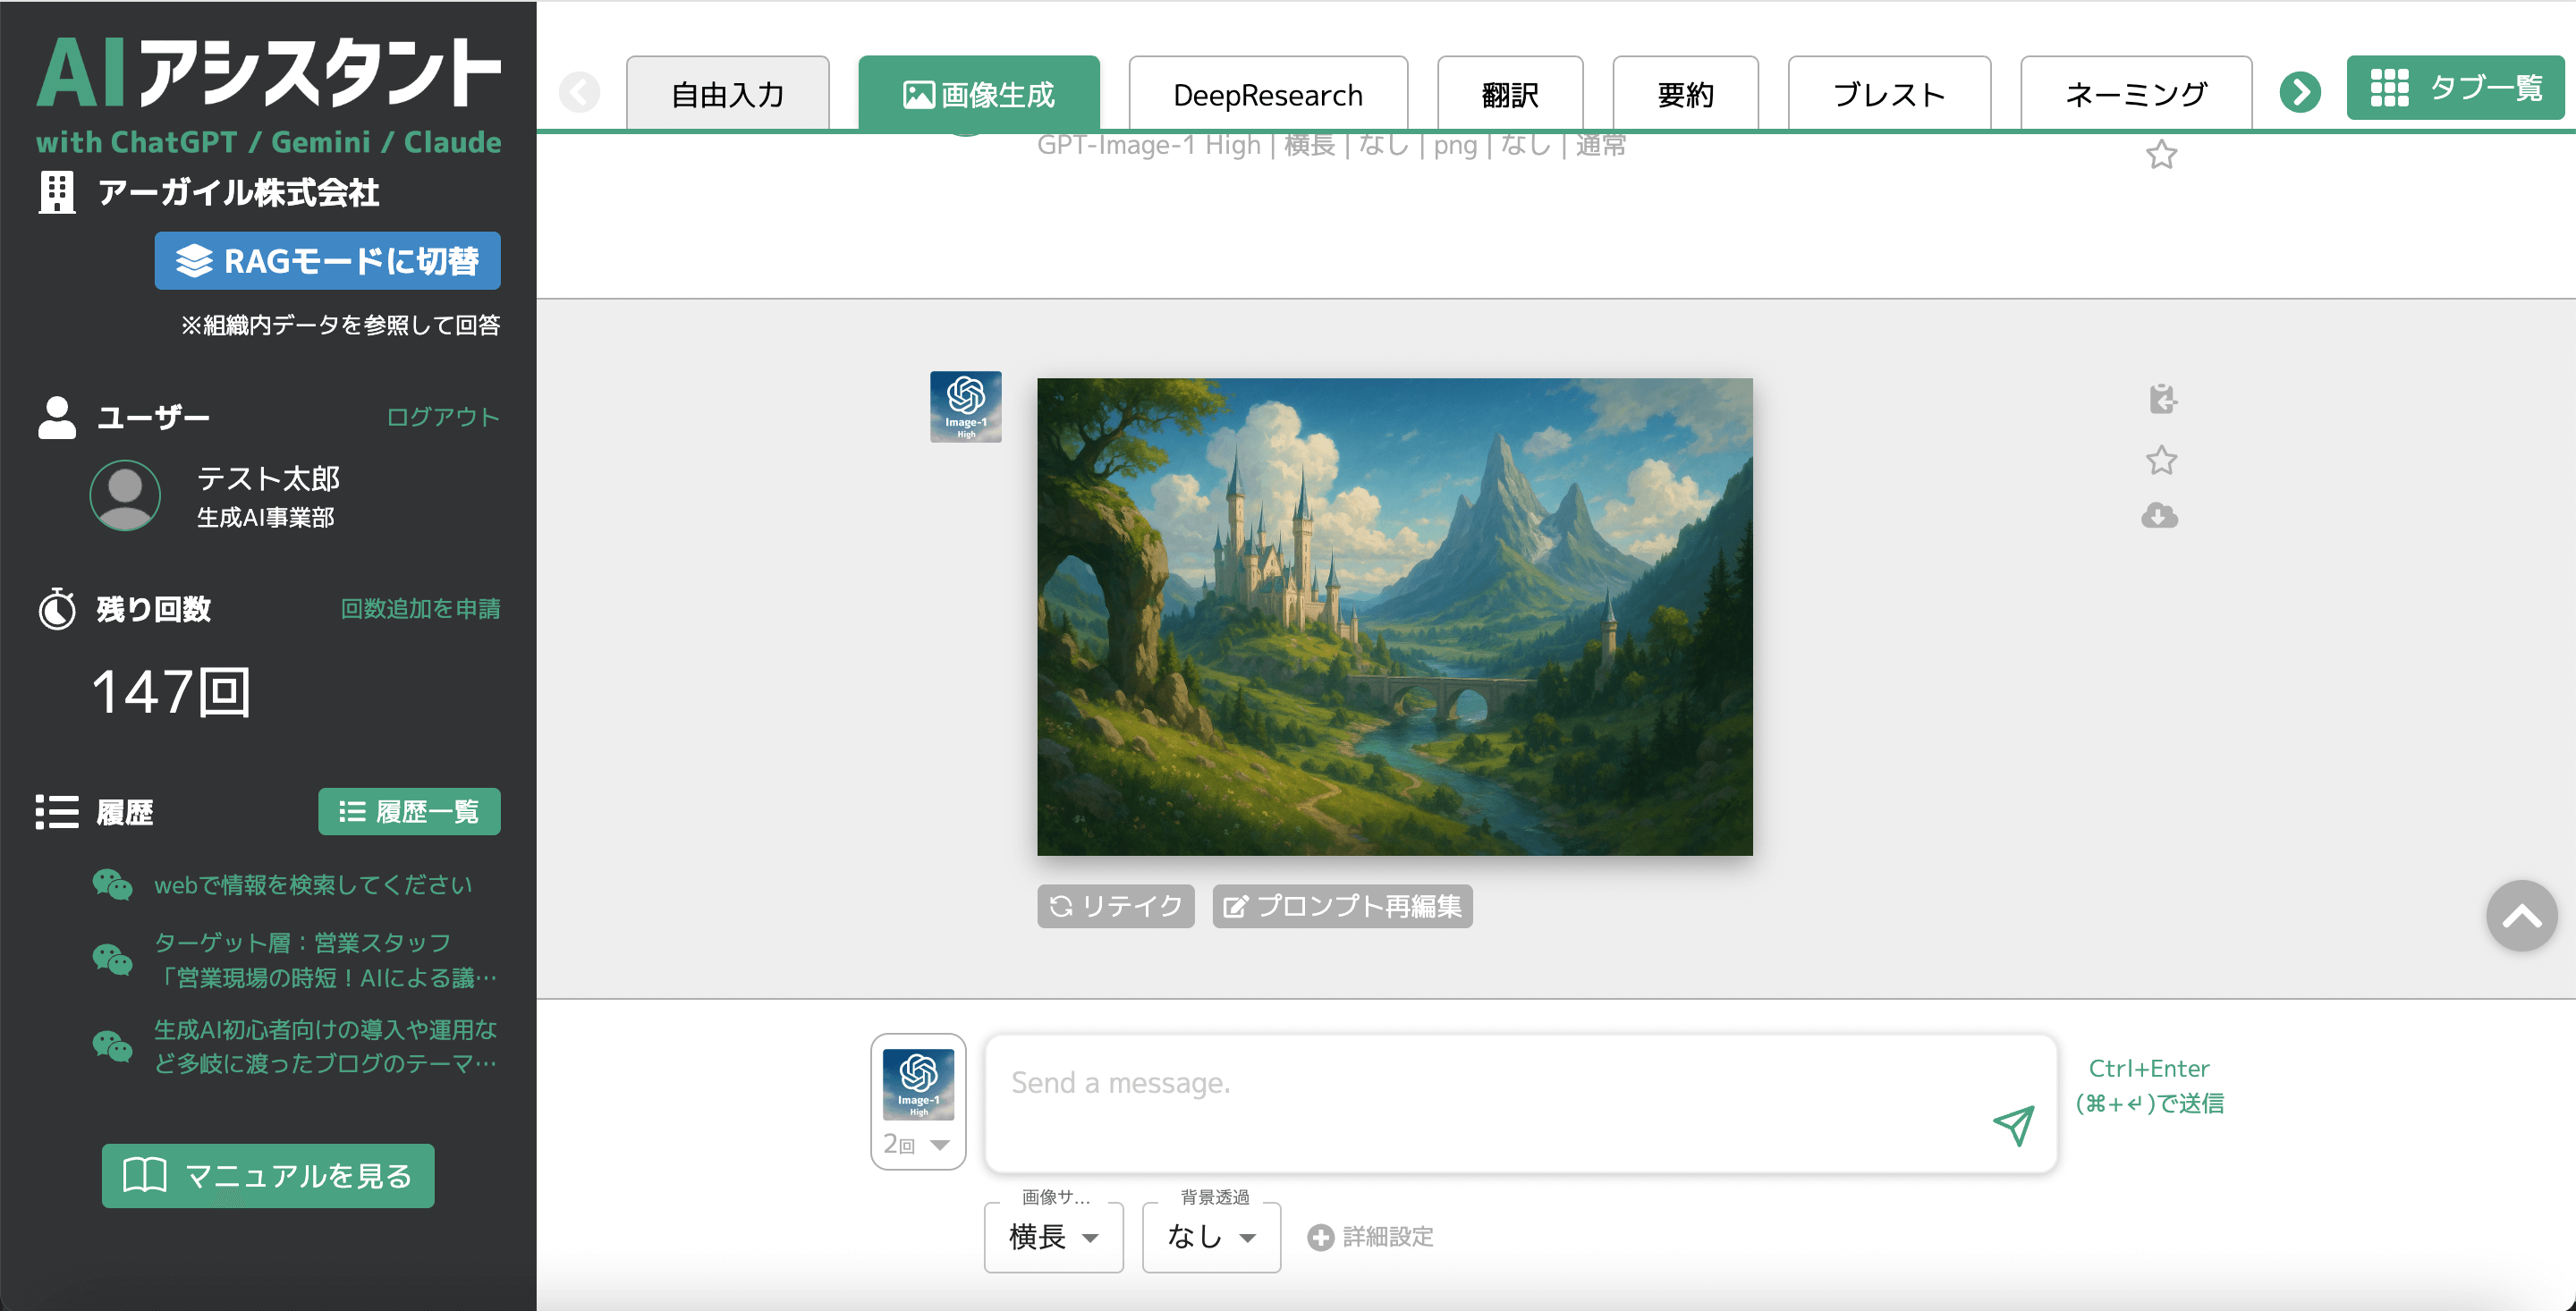Switch to RAG mode
The image size is (2576, 1311).
[327, 261]
